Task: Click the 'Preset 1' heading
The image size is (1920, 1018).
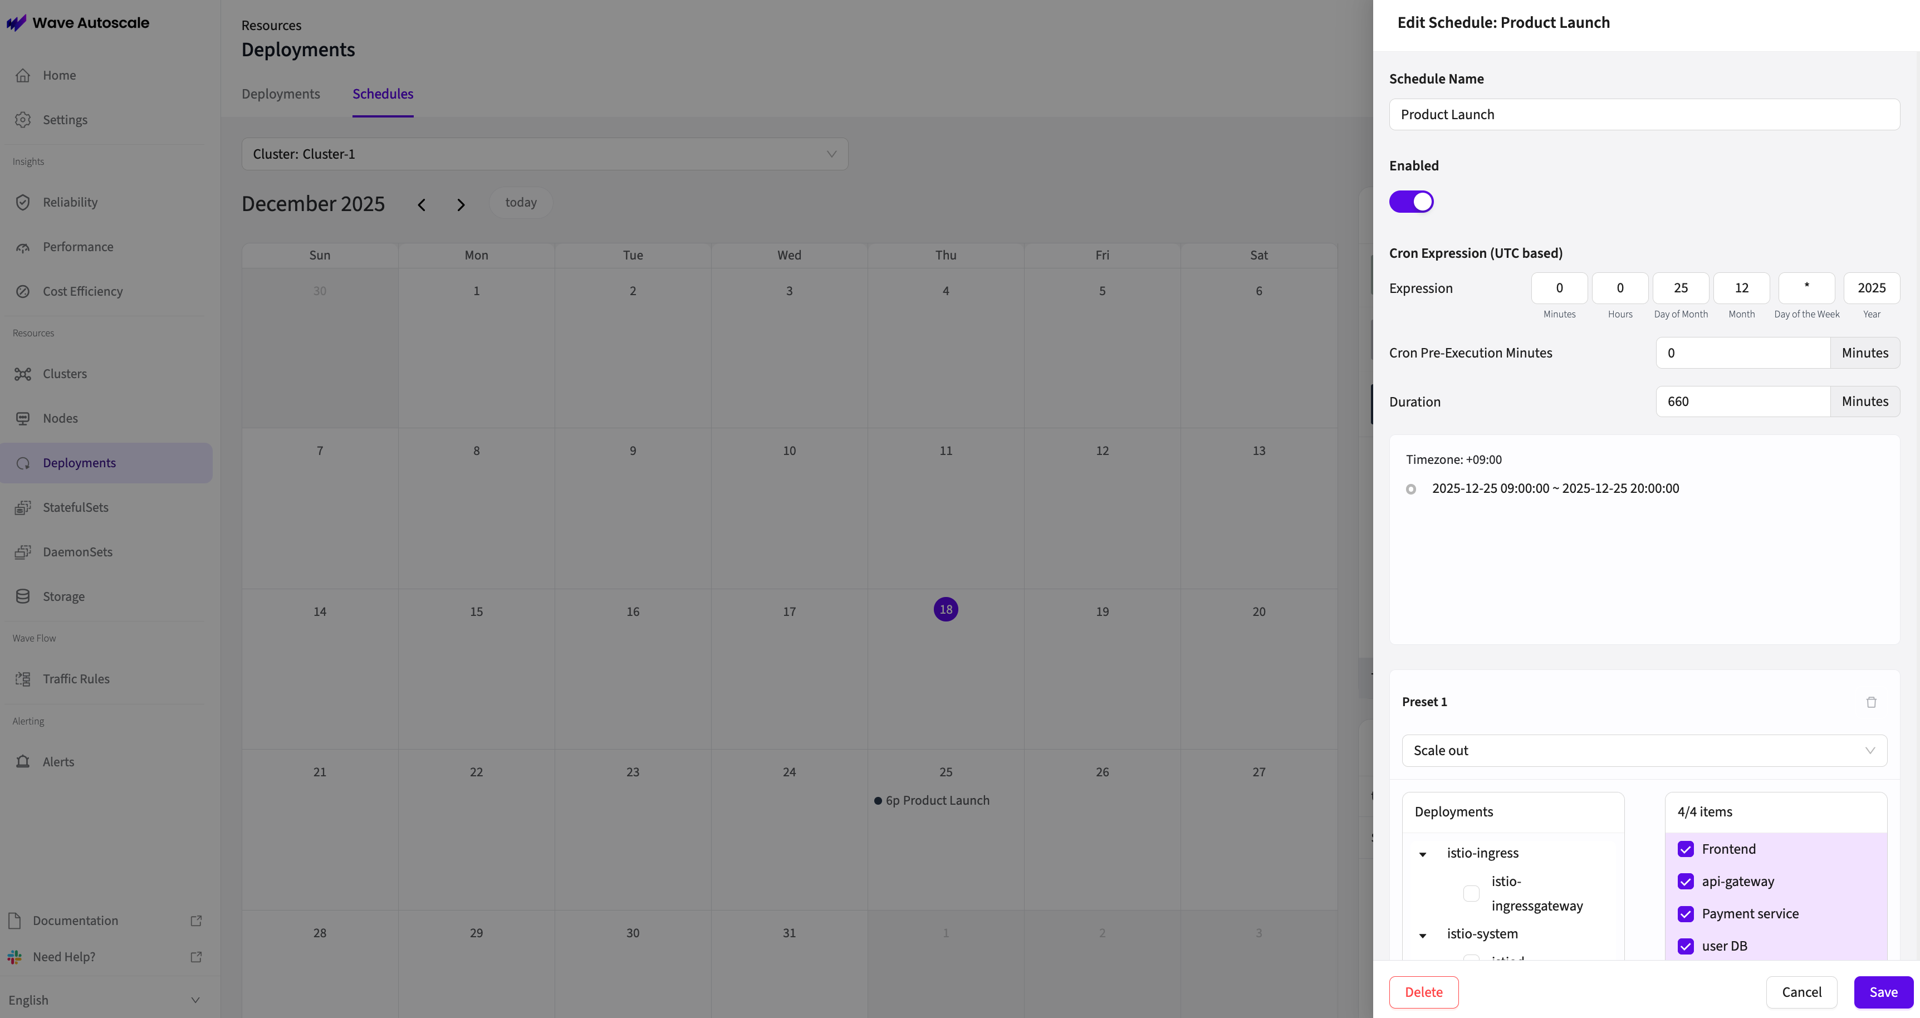Action: coord(1424,702)
